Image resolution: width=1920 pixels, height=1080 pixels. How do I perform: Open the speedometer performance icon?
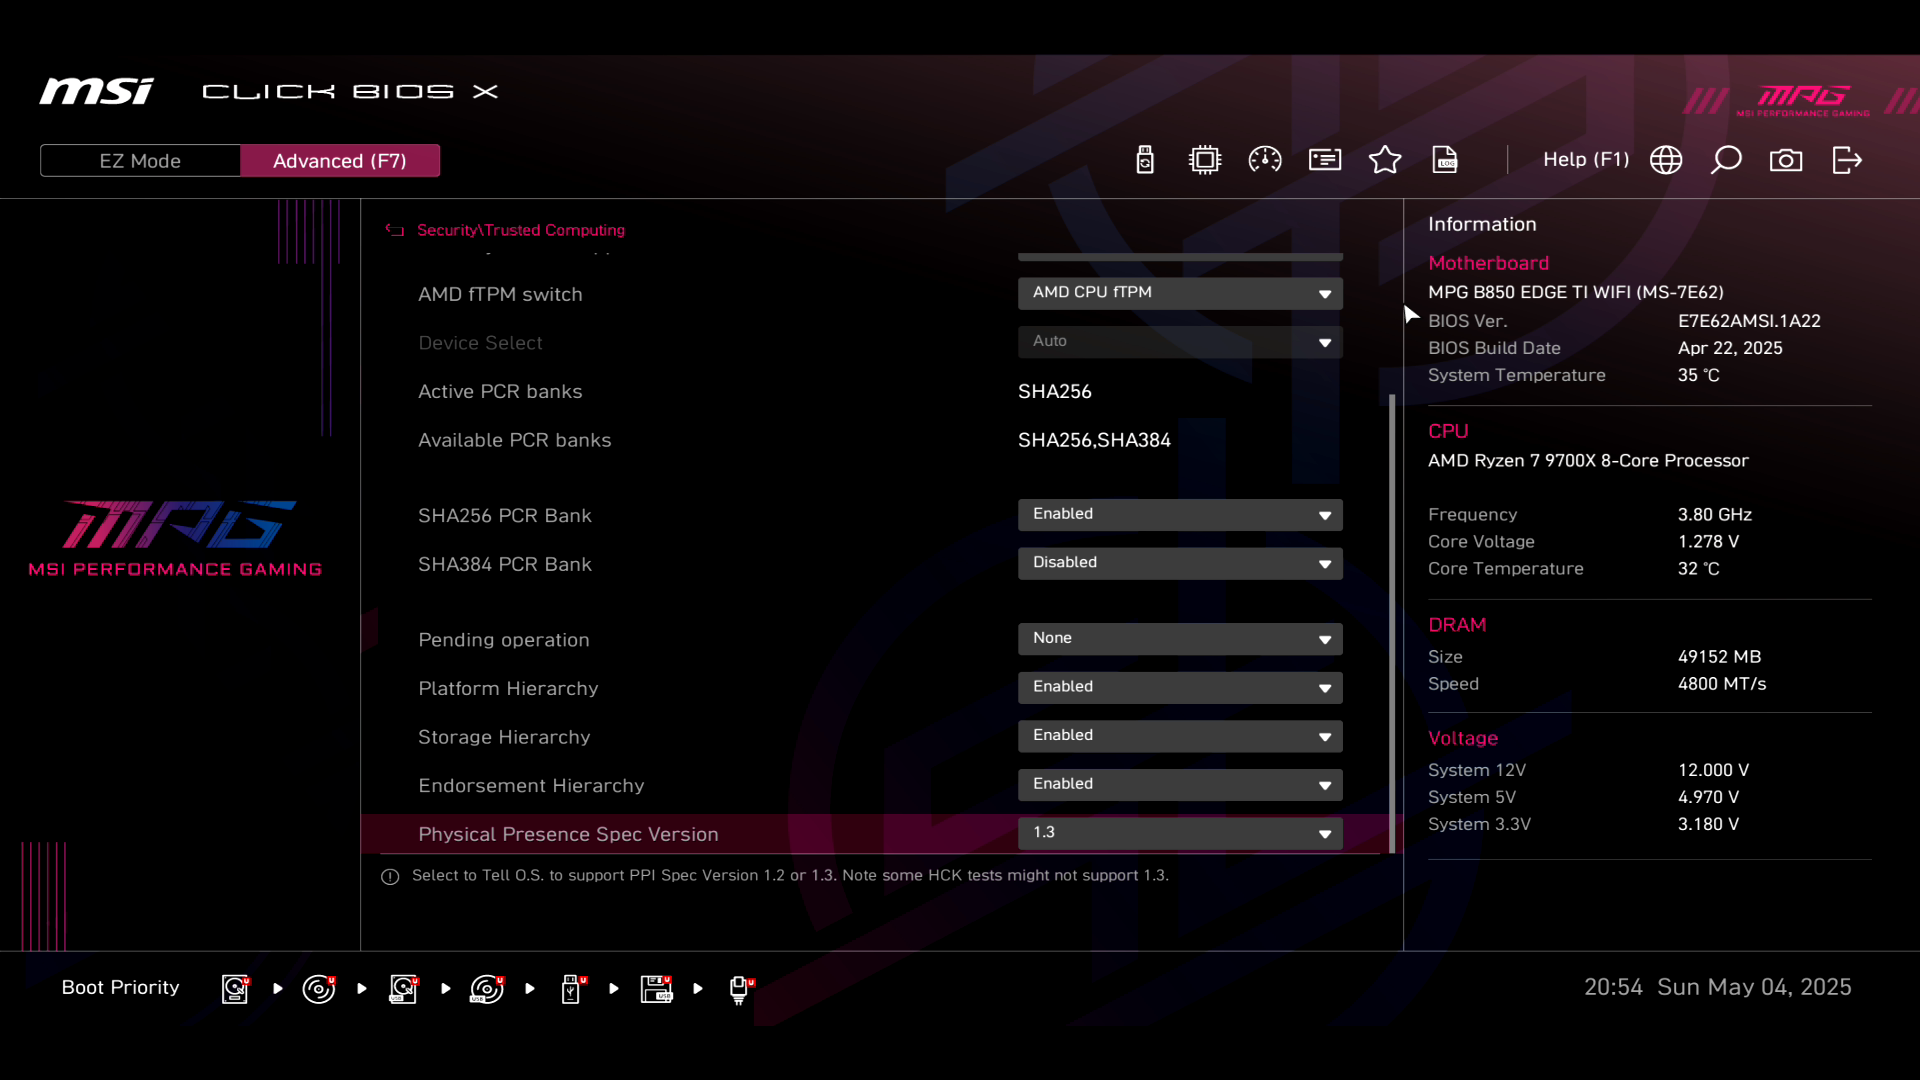tap(1265, 160)
